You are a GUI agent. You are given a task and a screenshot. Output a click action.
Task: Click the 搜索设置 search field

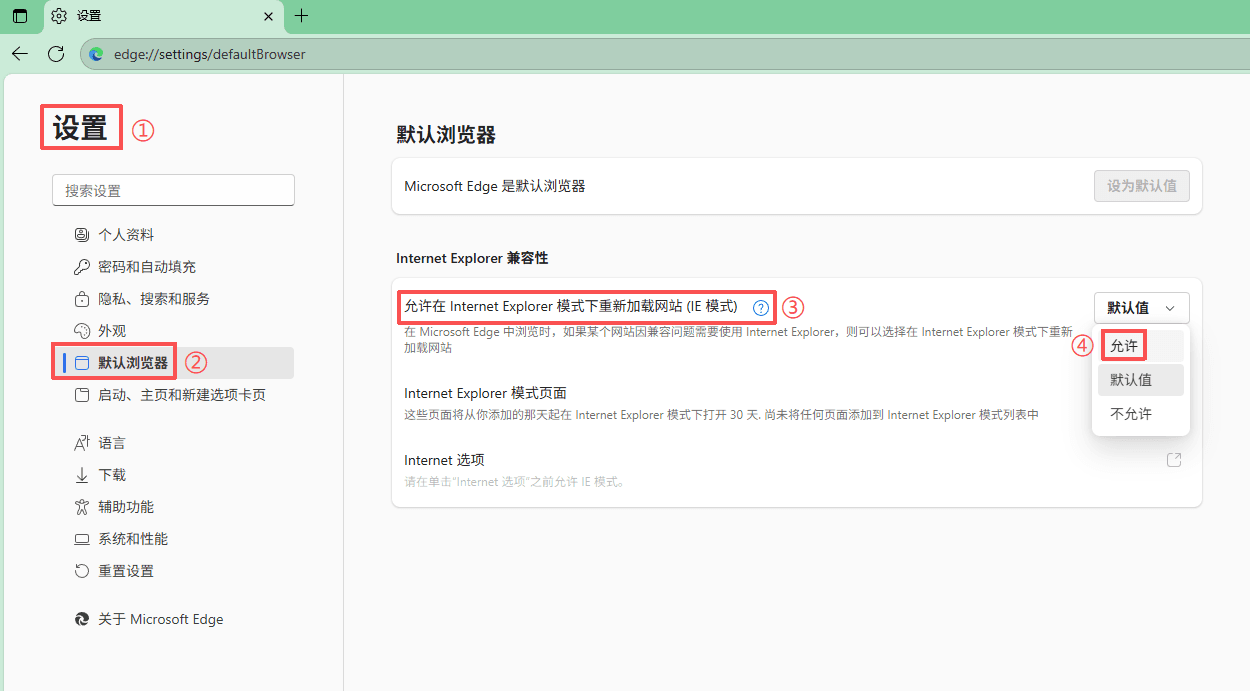pyautogui.click(x=173, y=189)
